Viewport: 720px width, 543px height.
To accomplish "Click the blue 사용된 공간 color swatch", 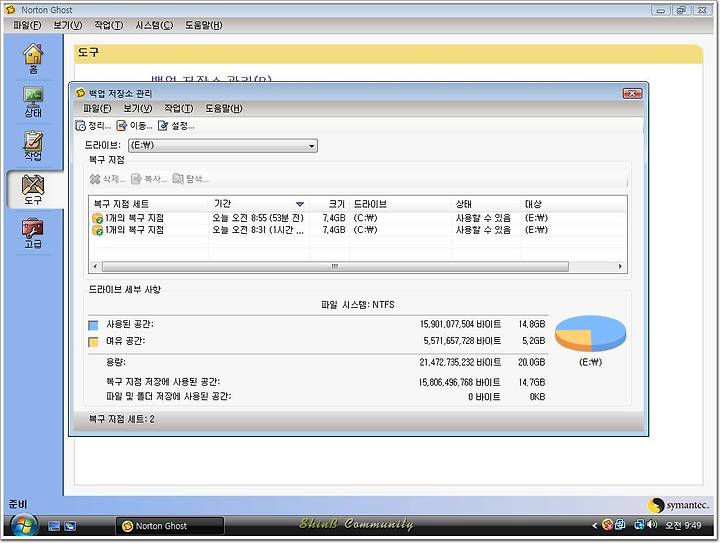I will tap(93, 325).
